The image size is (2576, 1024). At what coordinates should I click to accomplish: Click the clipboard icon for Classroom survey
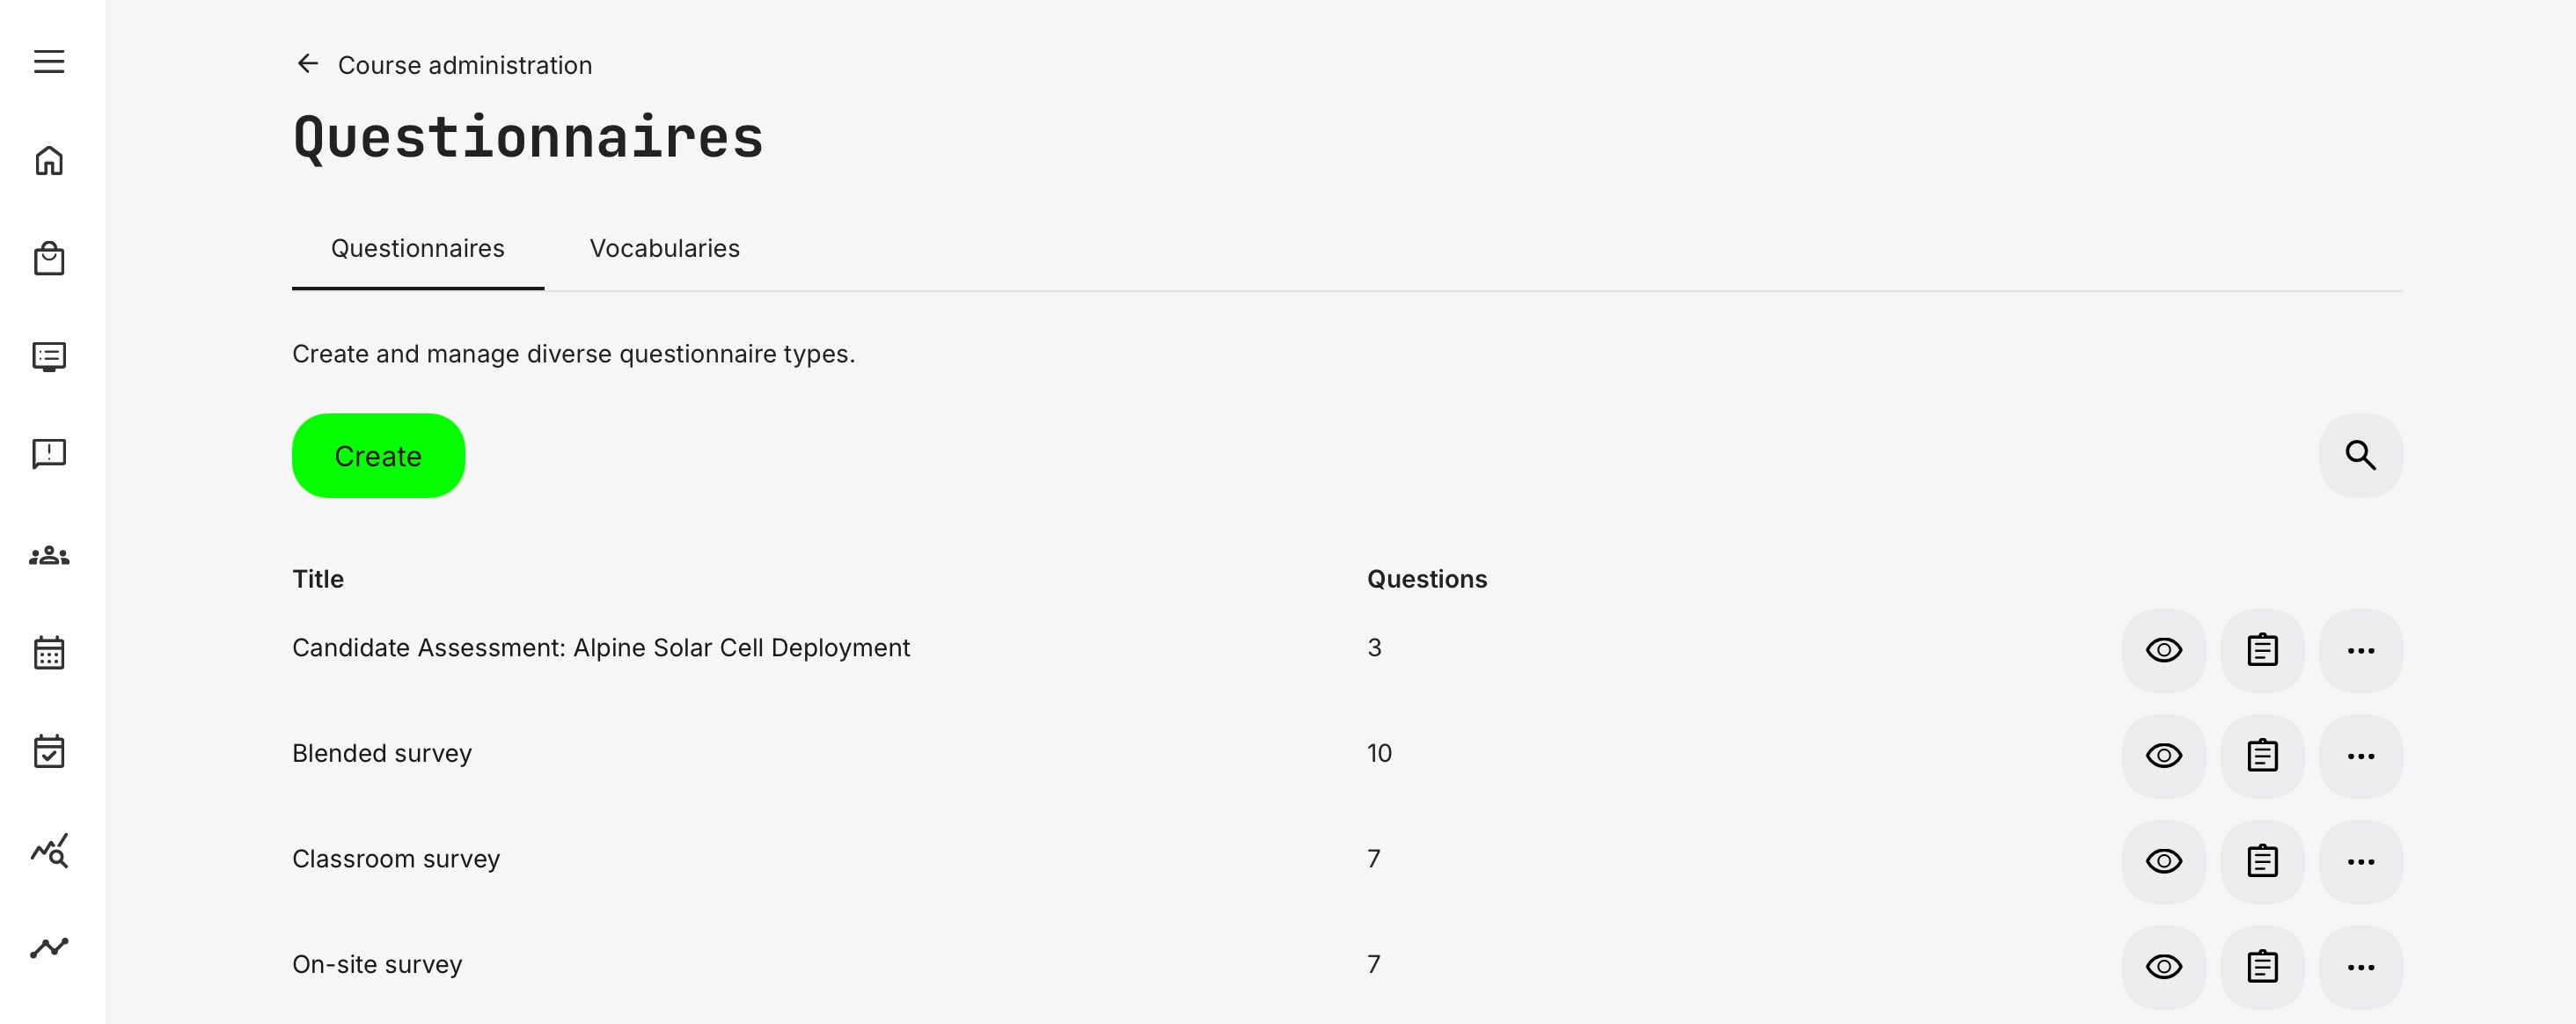2262,861
